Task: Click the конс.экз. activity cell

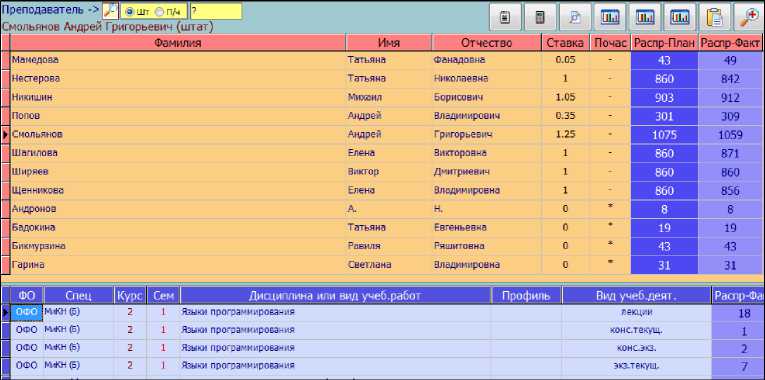Action: [636, 348]
